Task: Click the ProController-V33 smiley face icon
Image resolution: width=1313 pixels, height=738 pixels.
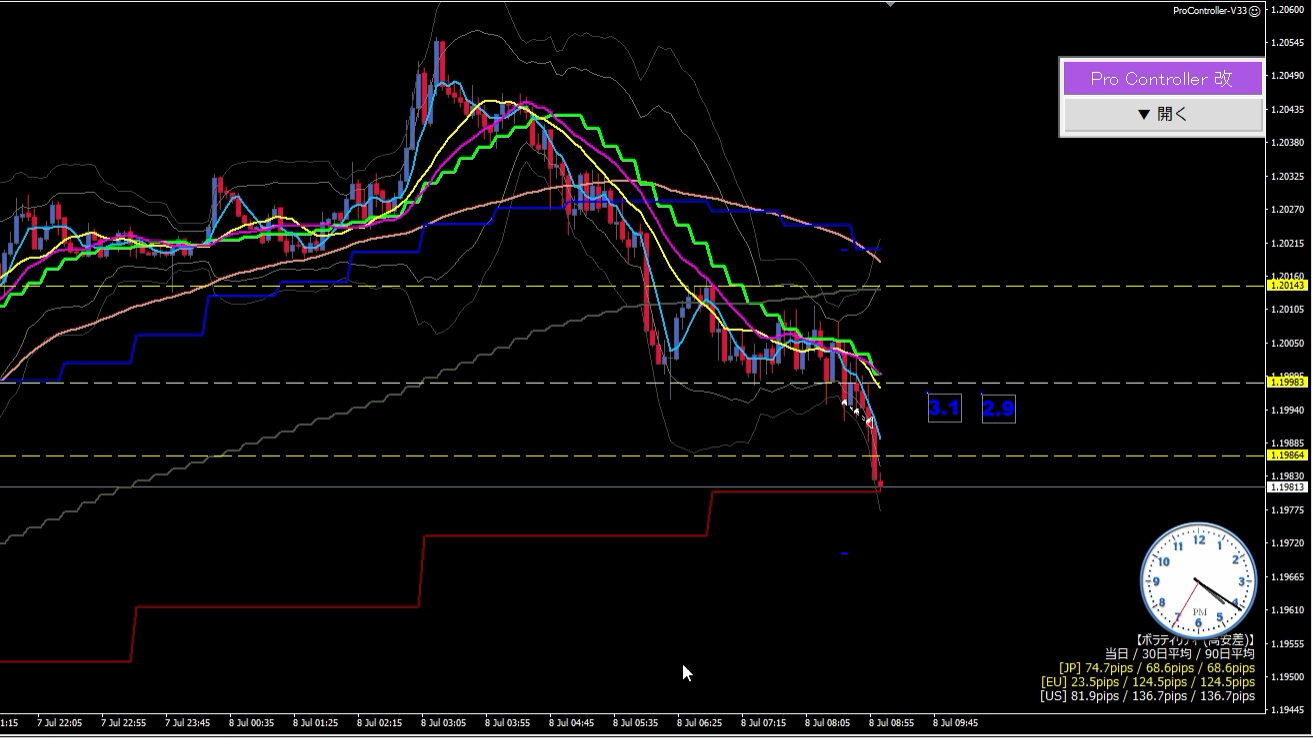Action: [1255, 11]
